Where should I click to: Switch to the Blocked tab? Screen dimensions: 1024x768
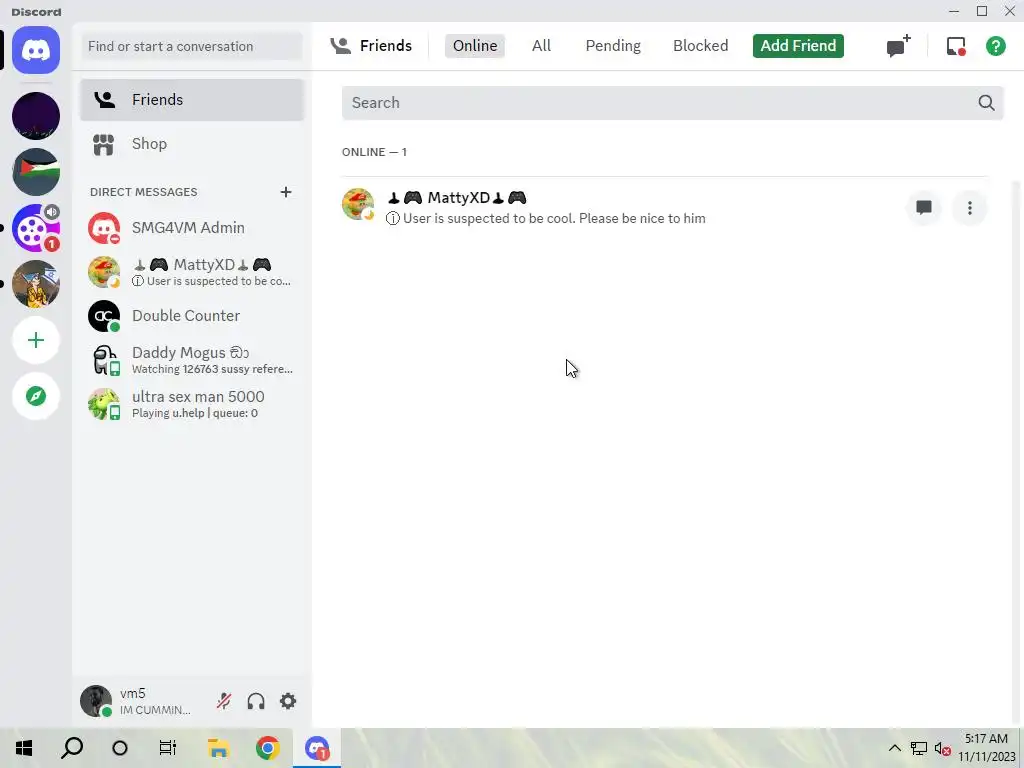[x=700, y=46]
